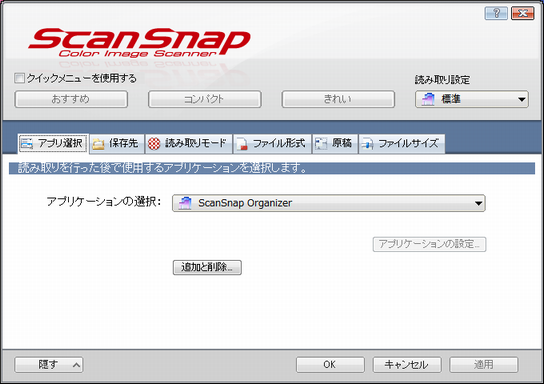The height and width of the screenshot is (384, 544).
Task: Enable クイックメニューを使用する checkbox
Action: 19,78
